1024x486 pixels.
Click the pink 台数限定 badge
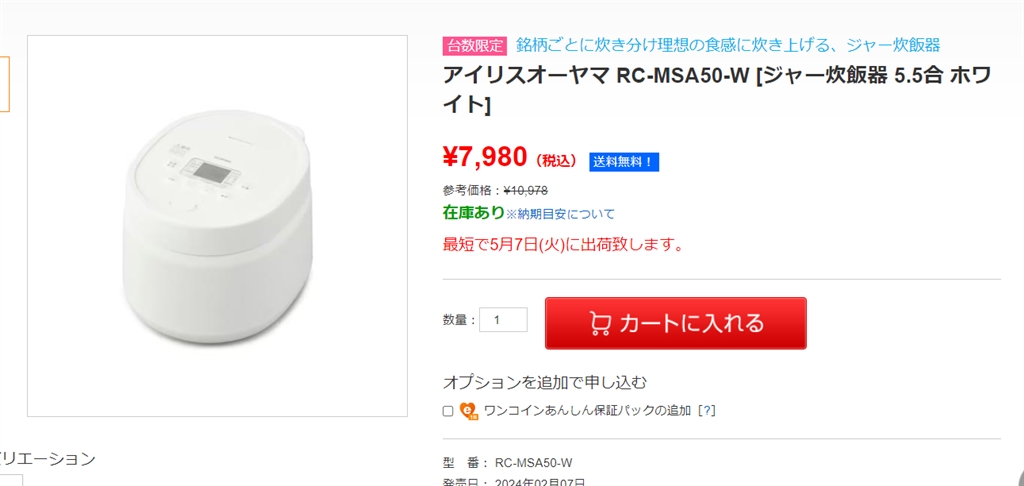[x=475, y=46]
